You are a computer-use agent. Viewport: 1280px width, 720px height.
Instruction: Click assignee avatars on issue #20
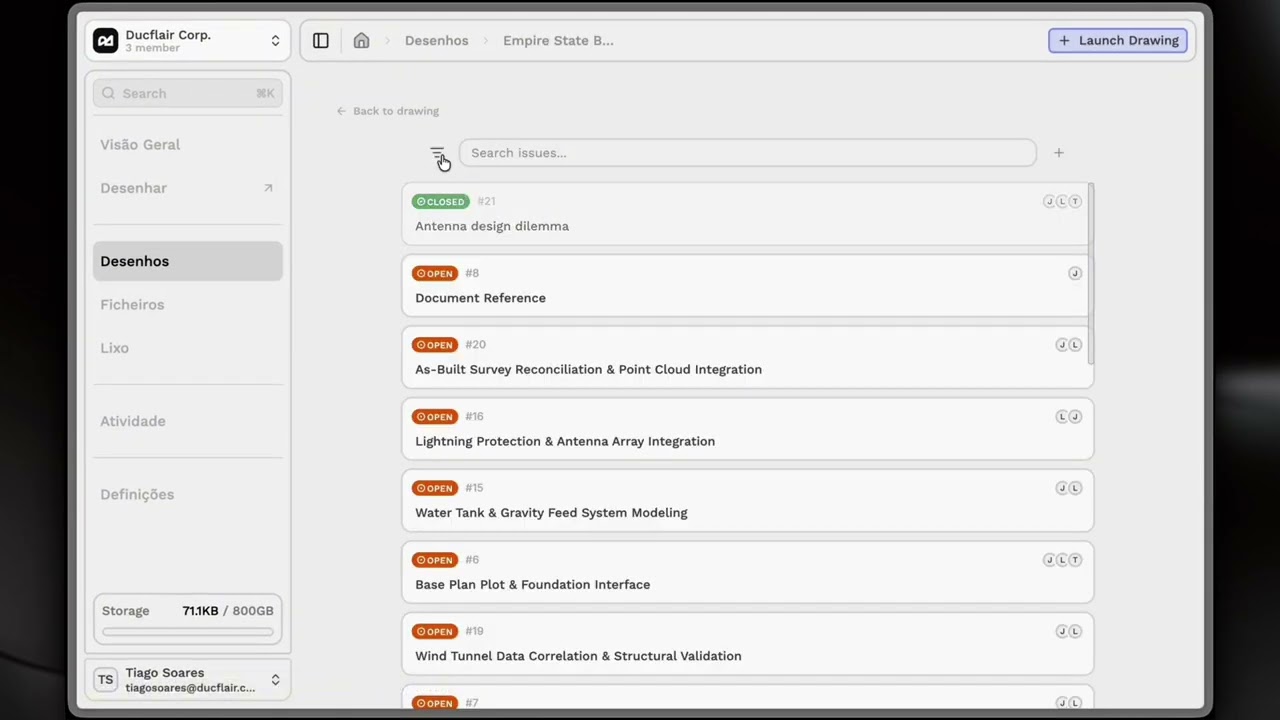tap(1069, 345)
